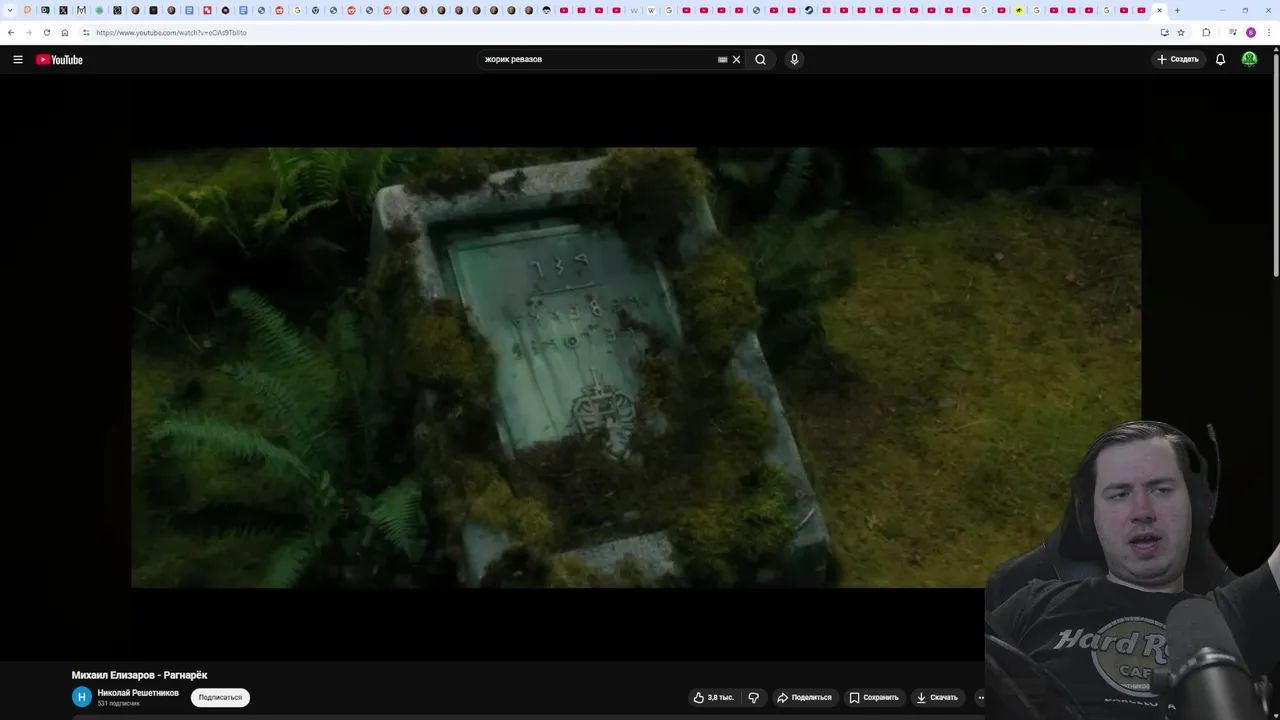
Task: Dislike the video
Action: [754, 697]
